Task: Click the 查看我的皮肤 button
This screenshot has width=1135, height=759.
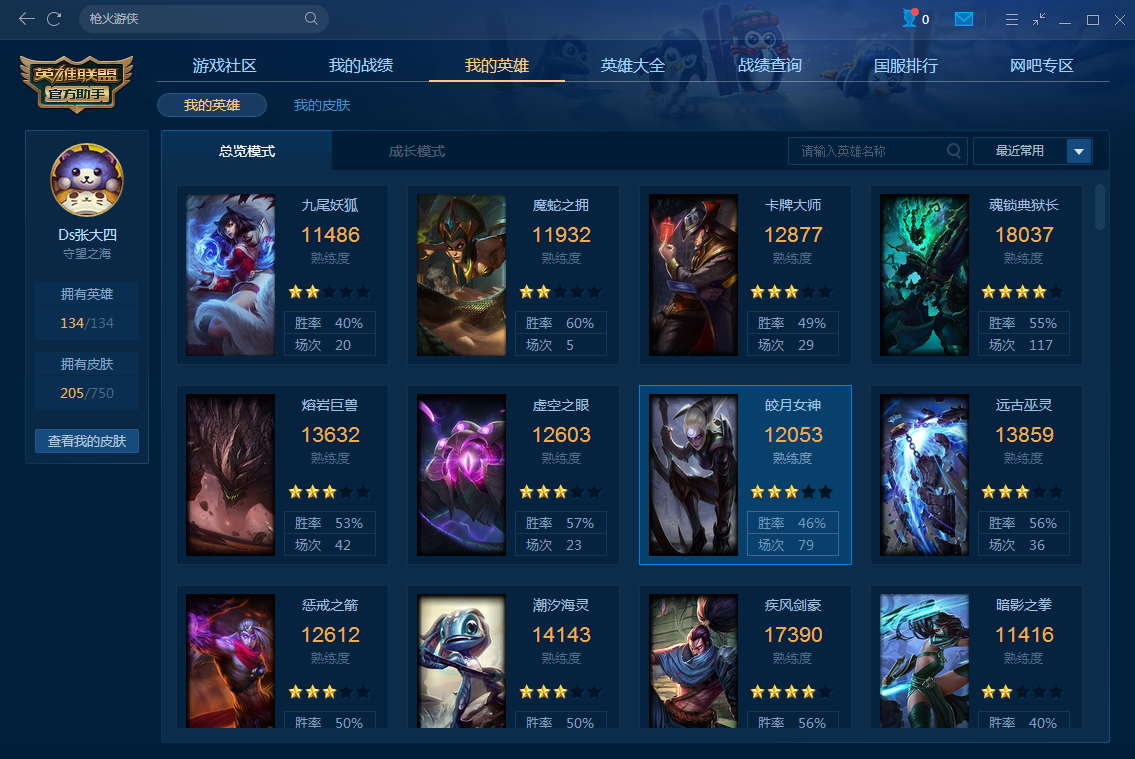Action: coord(87,441)
